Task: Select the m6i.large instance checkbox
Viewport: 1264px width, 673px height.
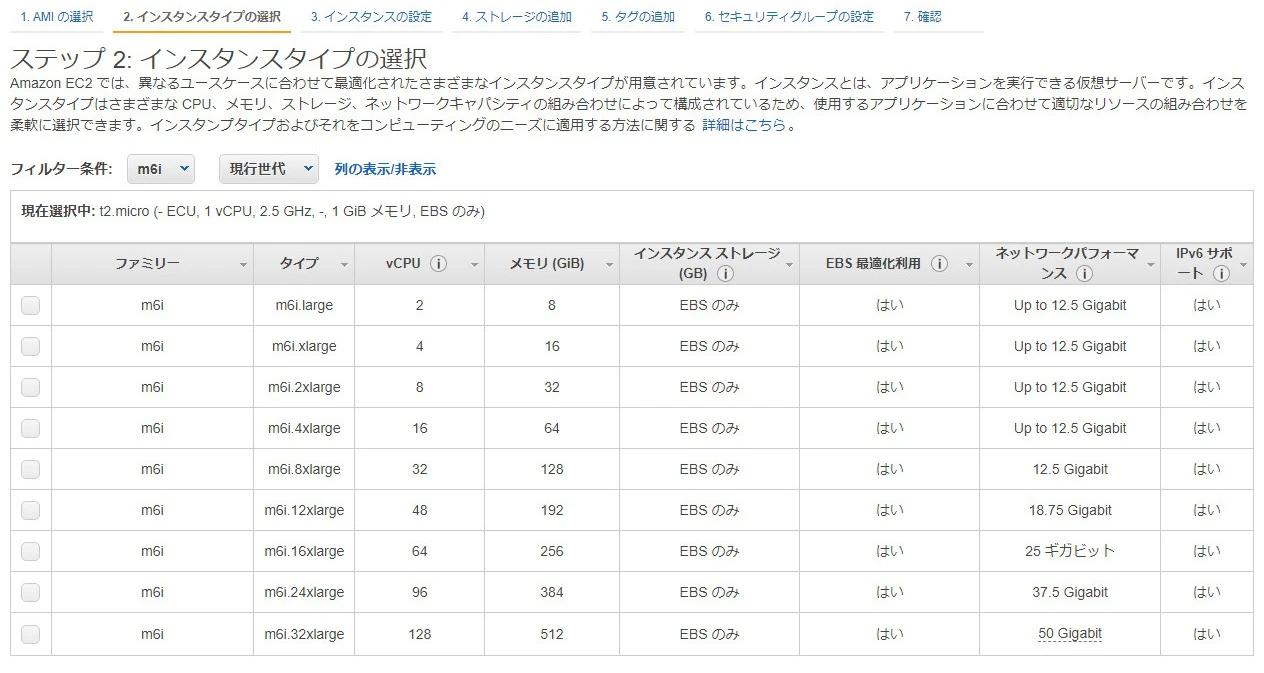Action: (30, 305)
